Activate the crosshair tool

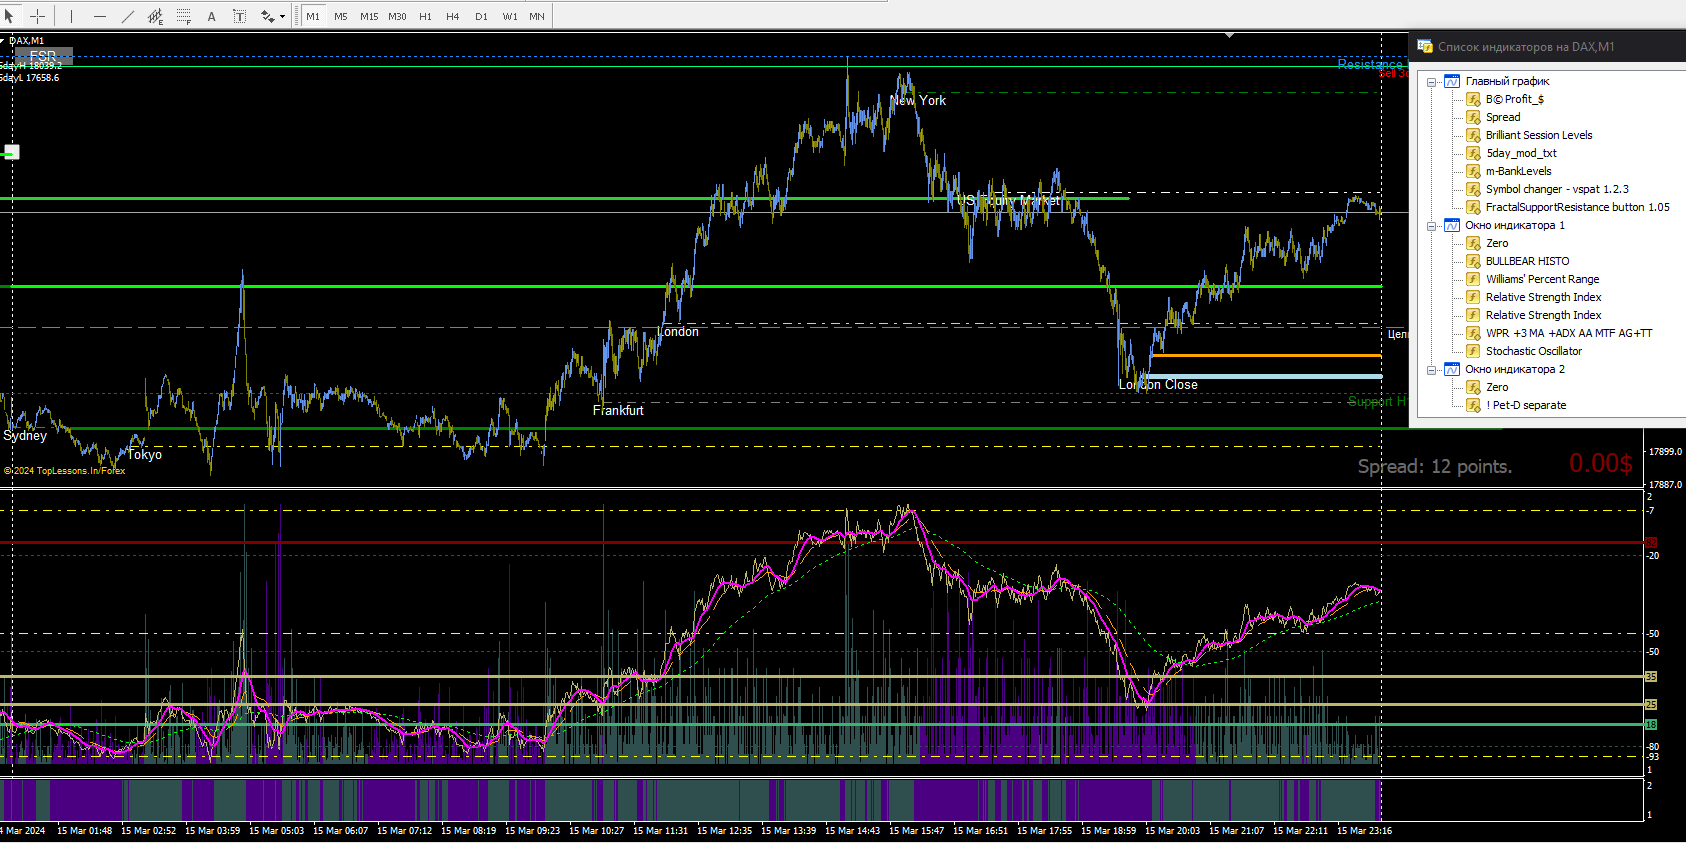coord(37,16)
